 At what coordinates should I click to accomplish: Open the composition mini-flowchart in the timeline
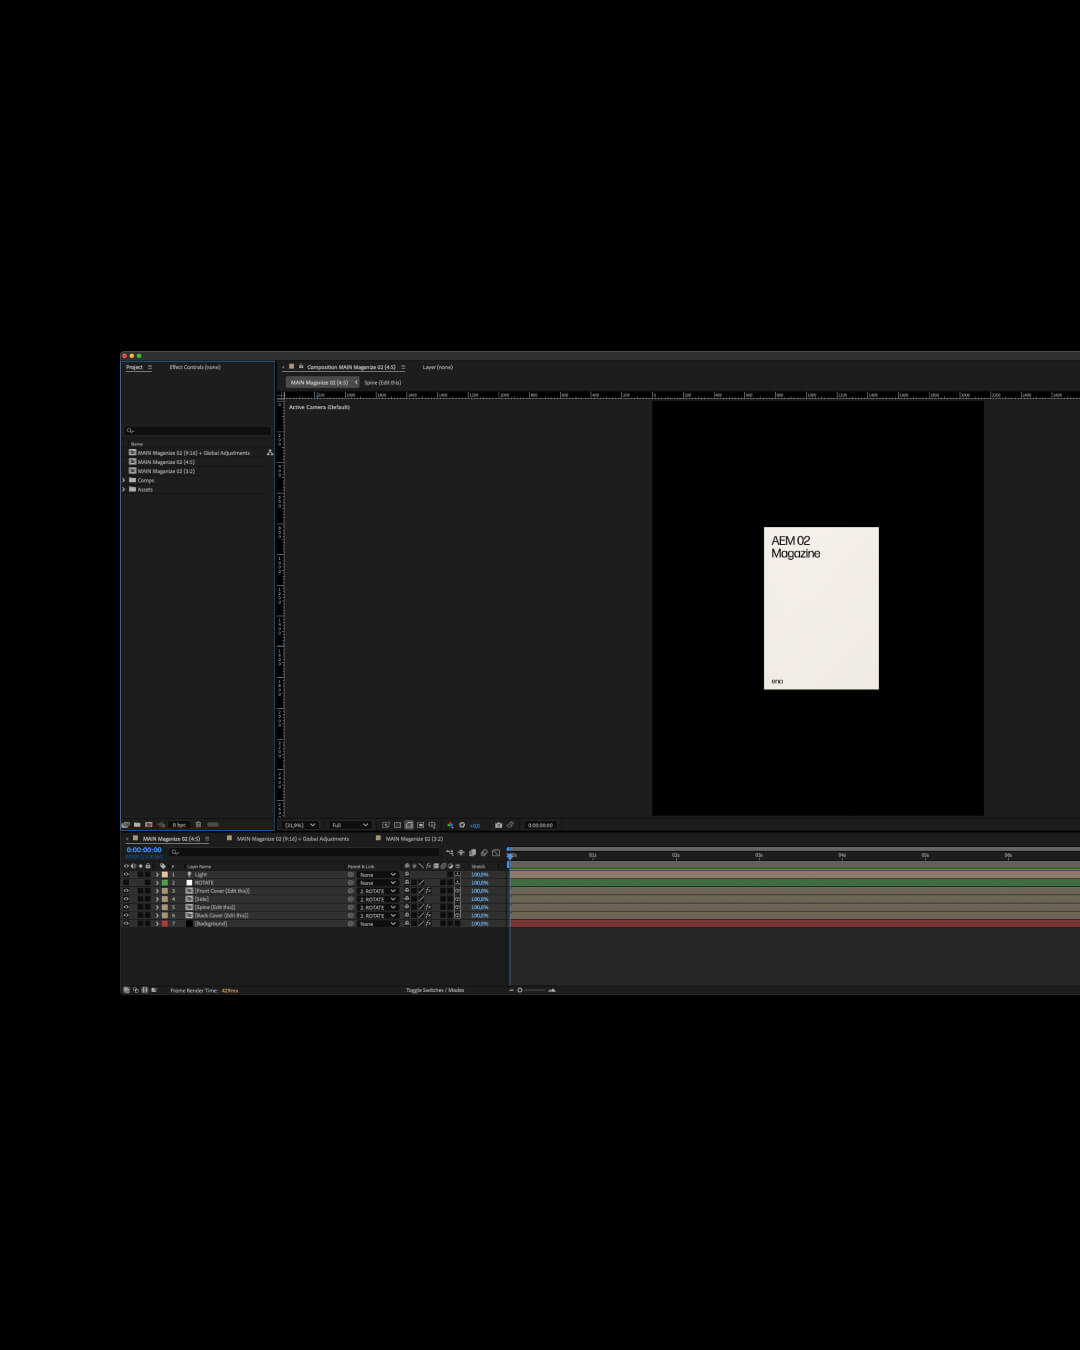(449, 853)
